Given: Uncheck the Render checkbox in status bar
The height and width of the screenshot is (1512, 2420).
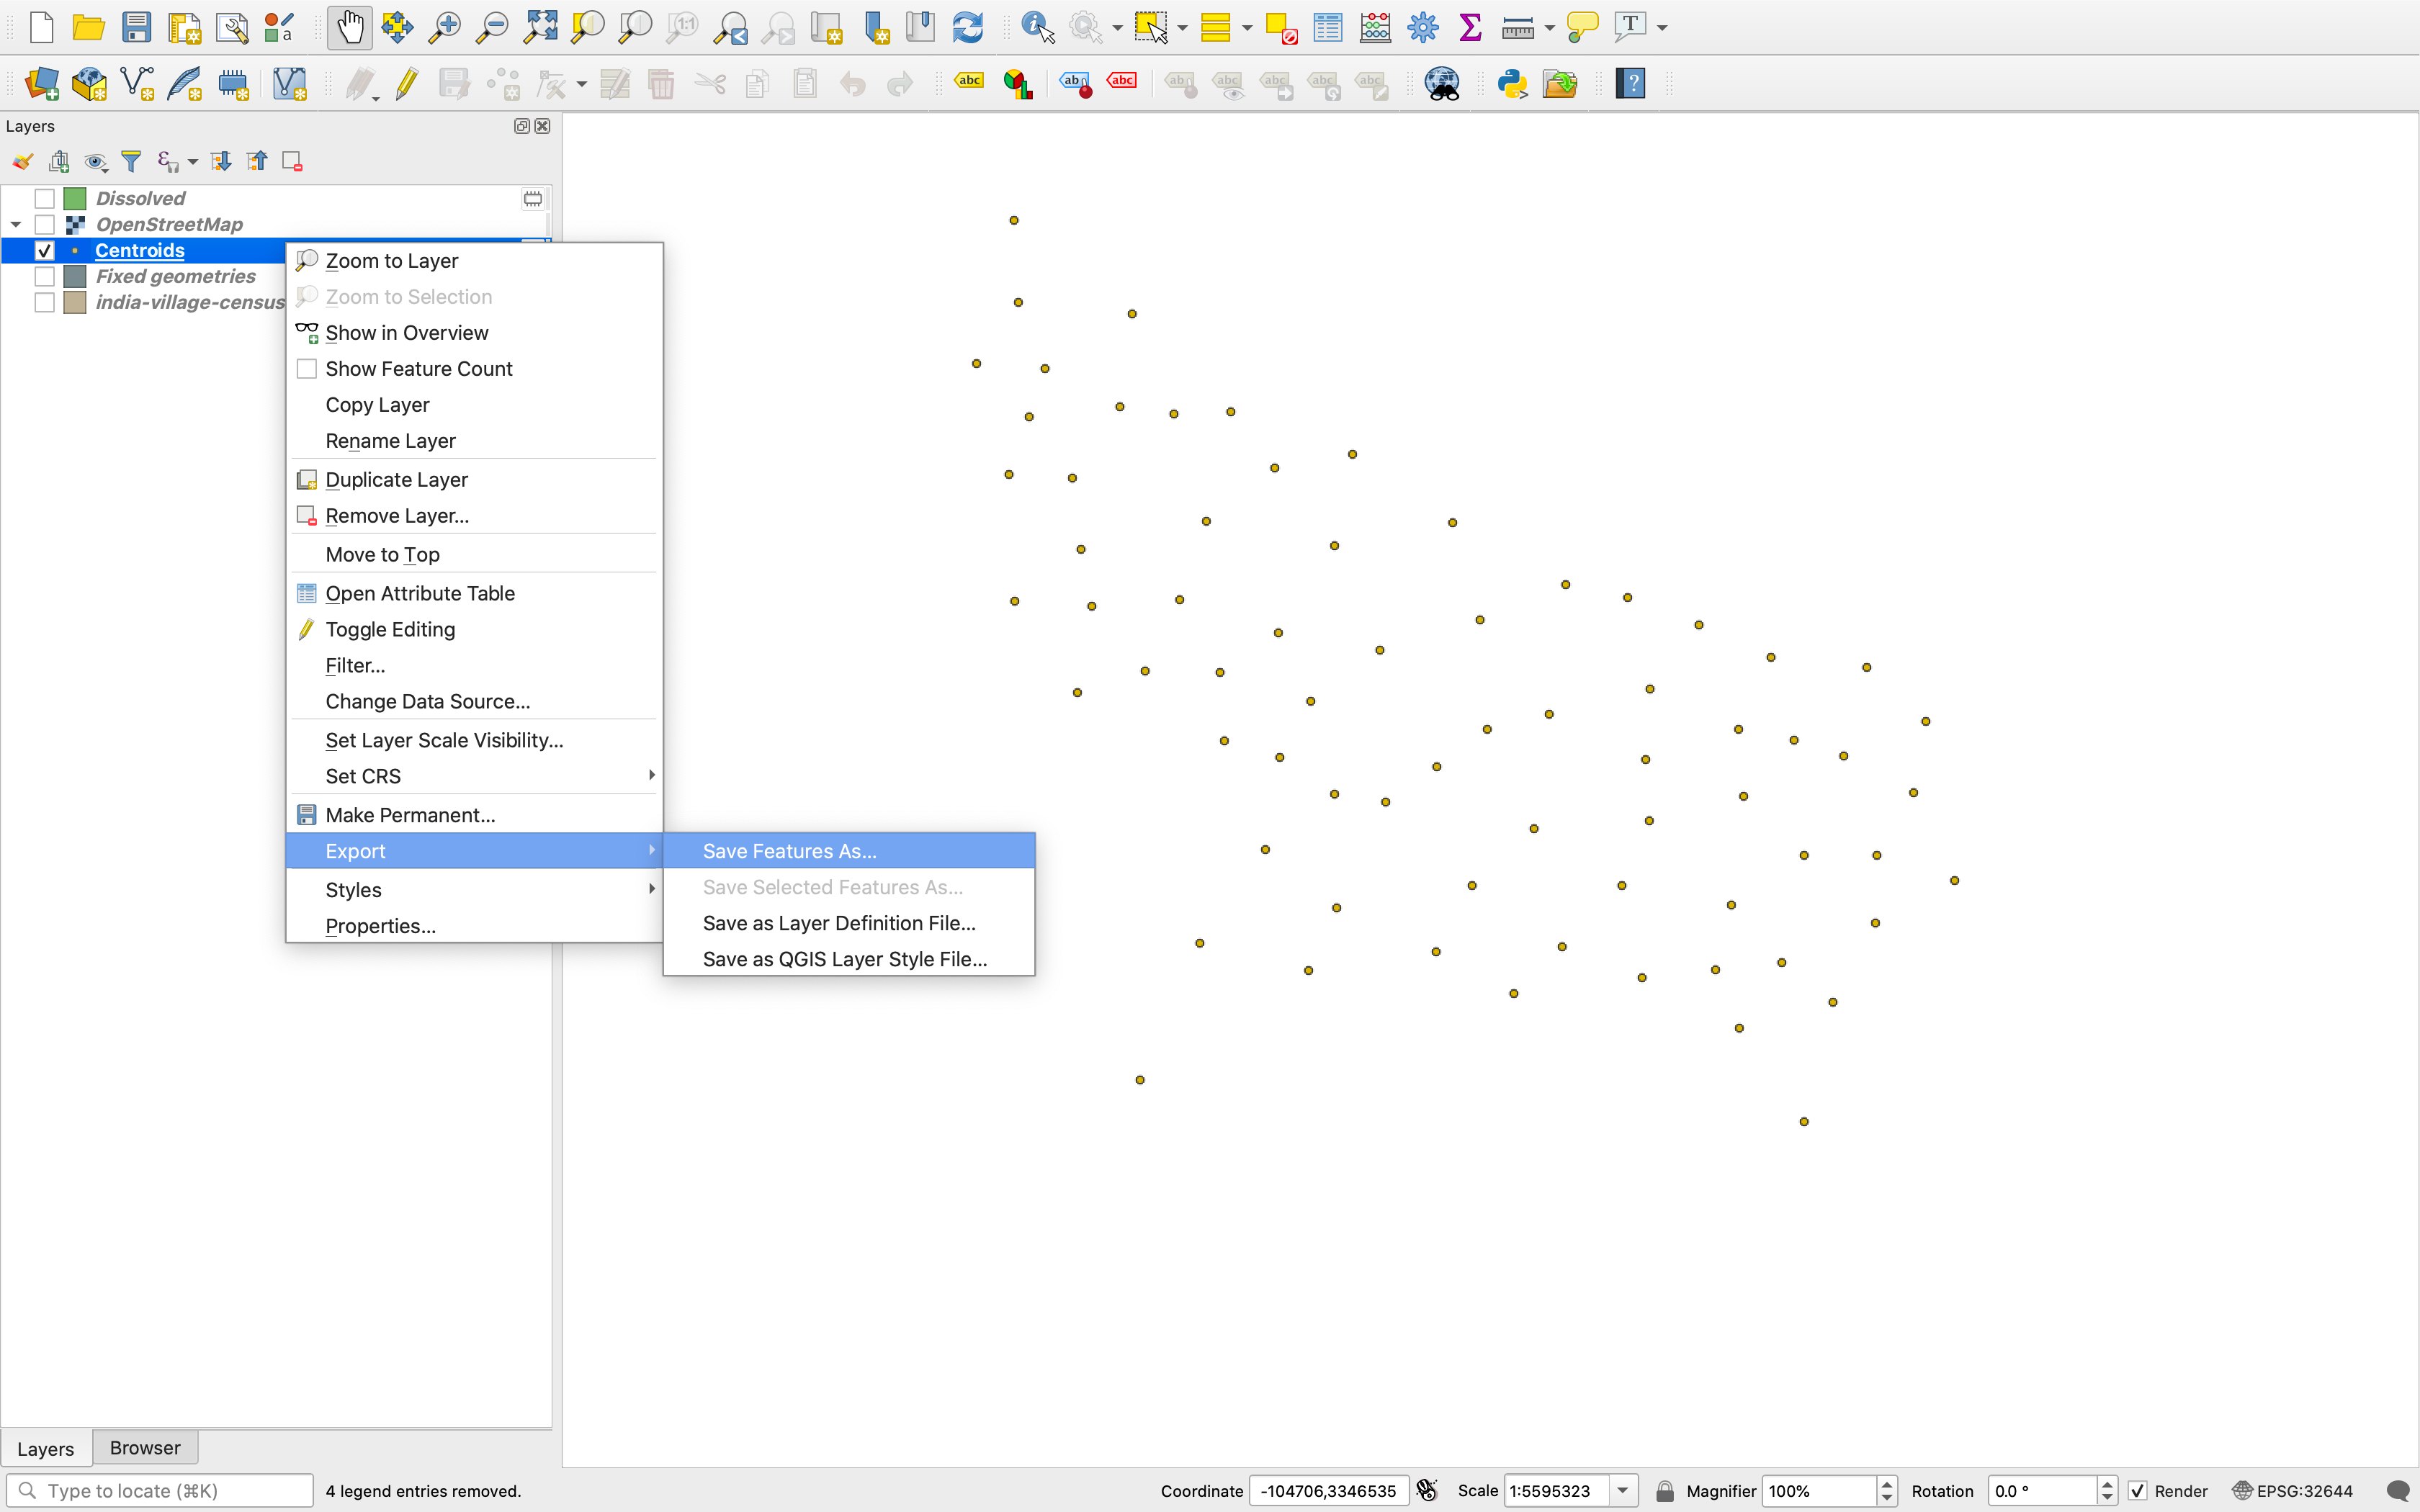Looking at the screenshot, I should tap(2138, 1491).
